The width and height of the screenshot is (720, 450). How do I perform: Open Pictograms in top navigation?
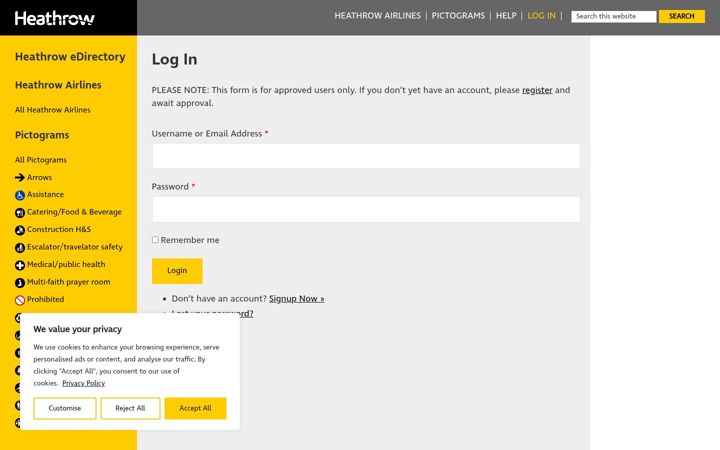[x=458, y=16]
